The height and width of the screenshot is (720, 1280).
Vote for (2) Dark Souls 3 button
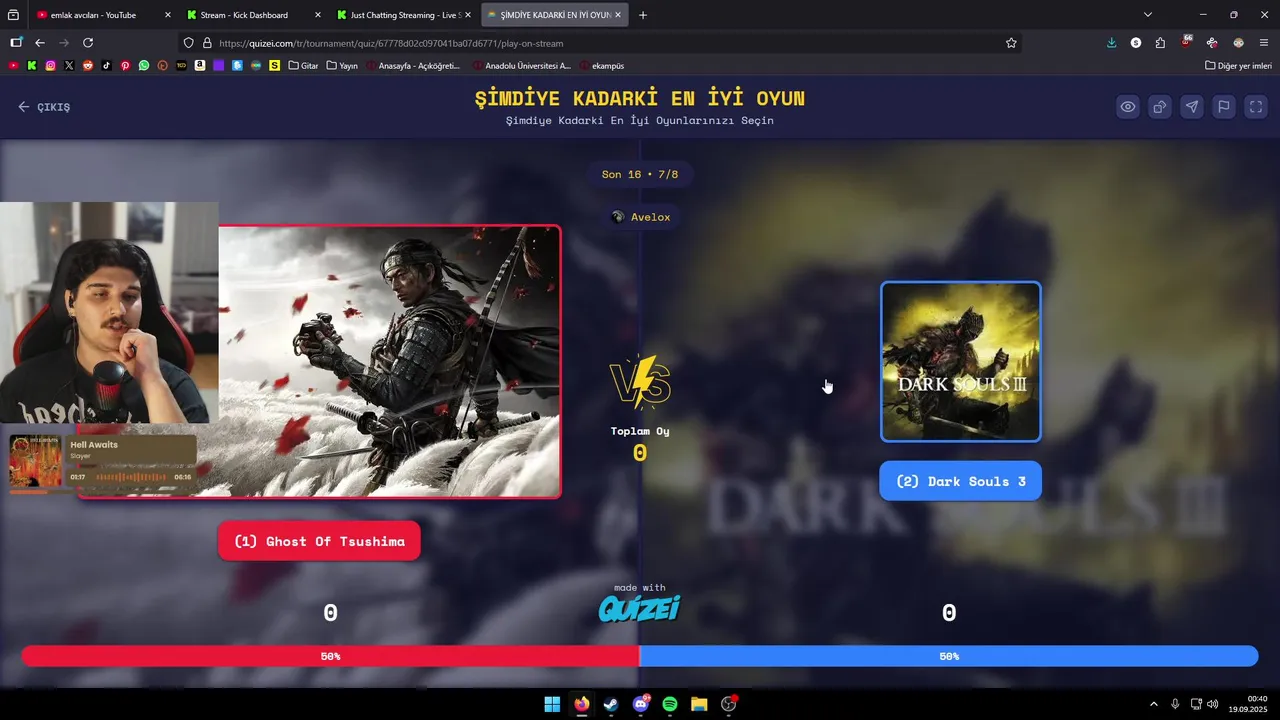point(960,481)
